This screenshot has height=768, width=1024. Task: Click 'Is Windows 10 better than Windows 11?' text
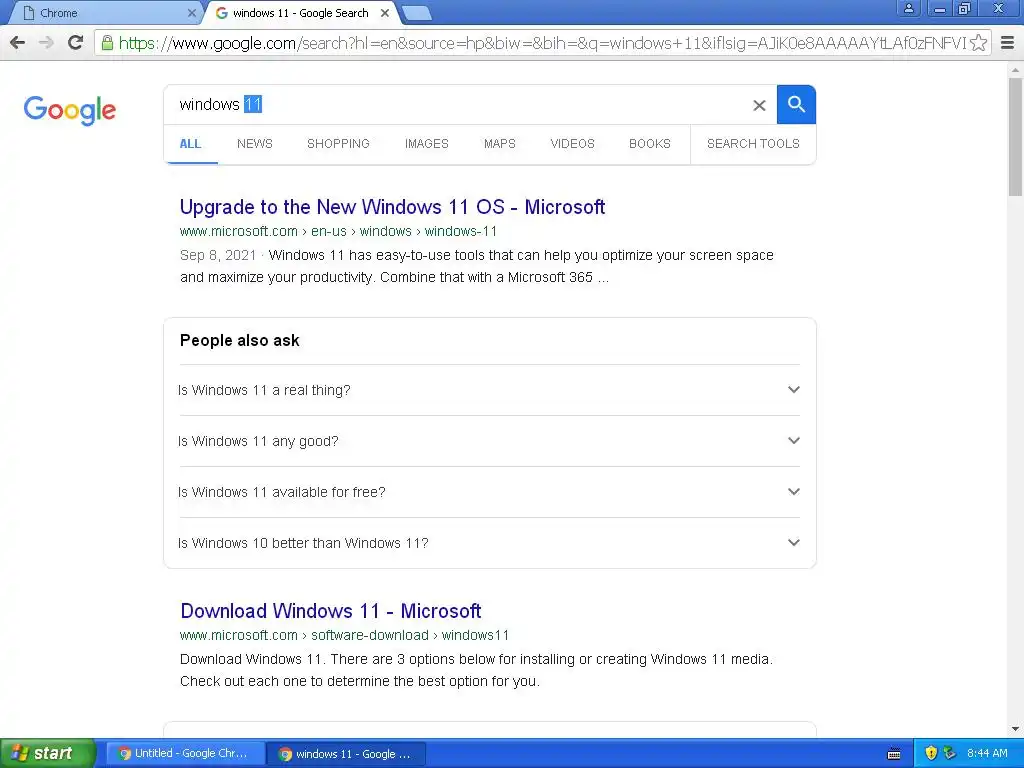click(303, 543)
